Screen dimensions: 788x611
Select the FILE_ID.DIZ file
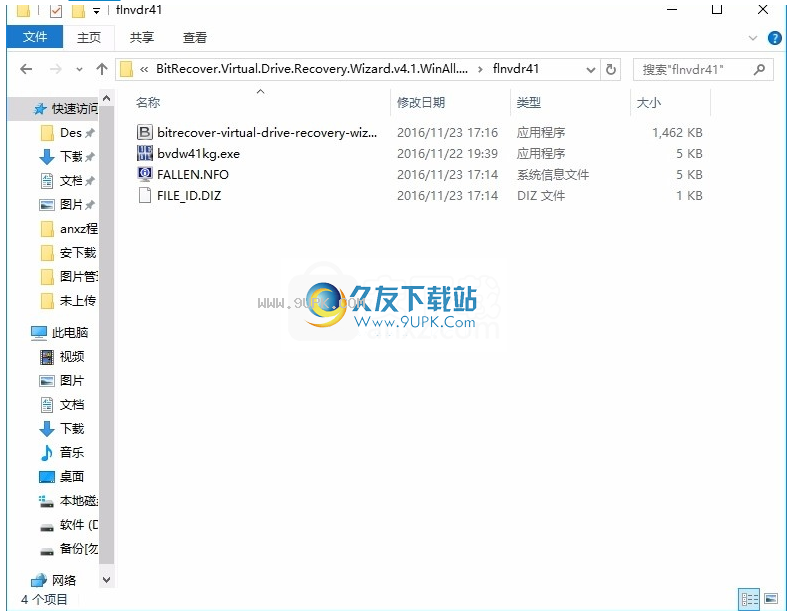189,196
